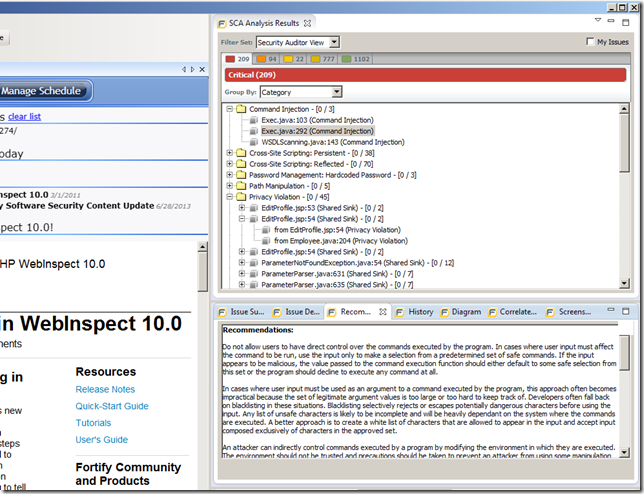Screen dimensions: 644x494
Task: Collapse the Privacy Violation group
Action: tap(230, 197)
